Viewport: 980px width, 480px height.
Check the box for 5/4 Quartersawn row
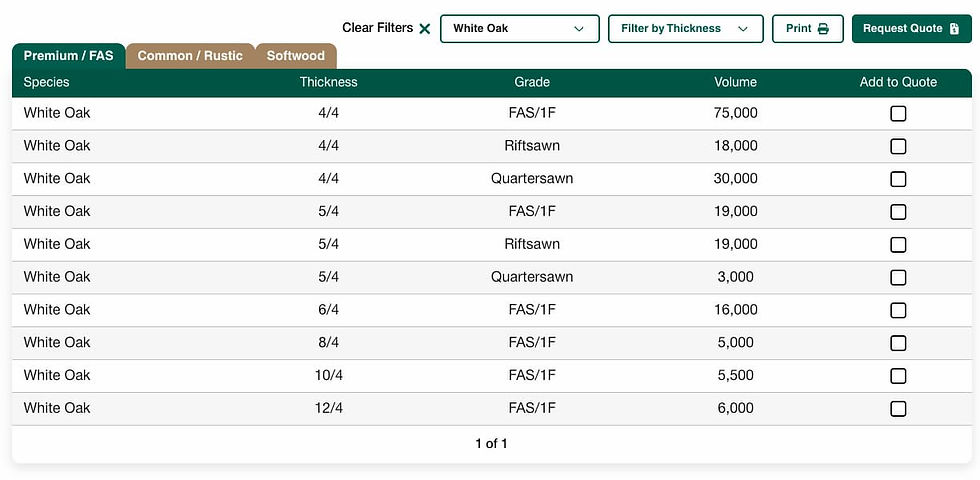898,278
